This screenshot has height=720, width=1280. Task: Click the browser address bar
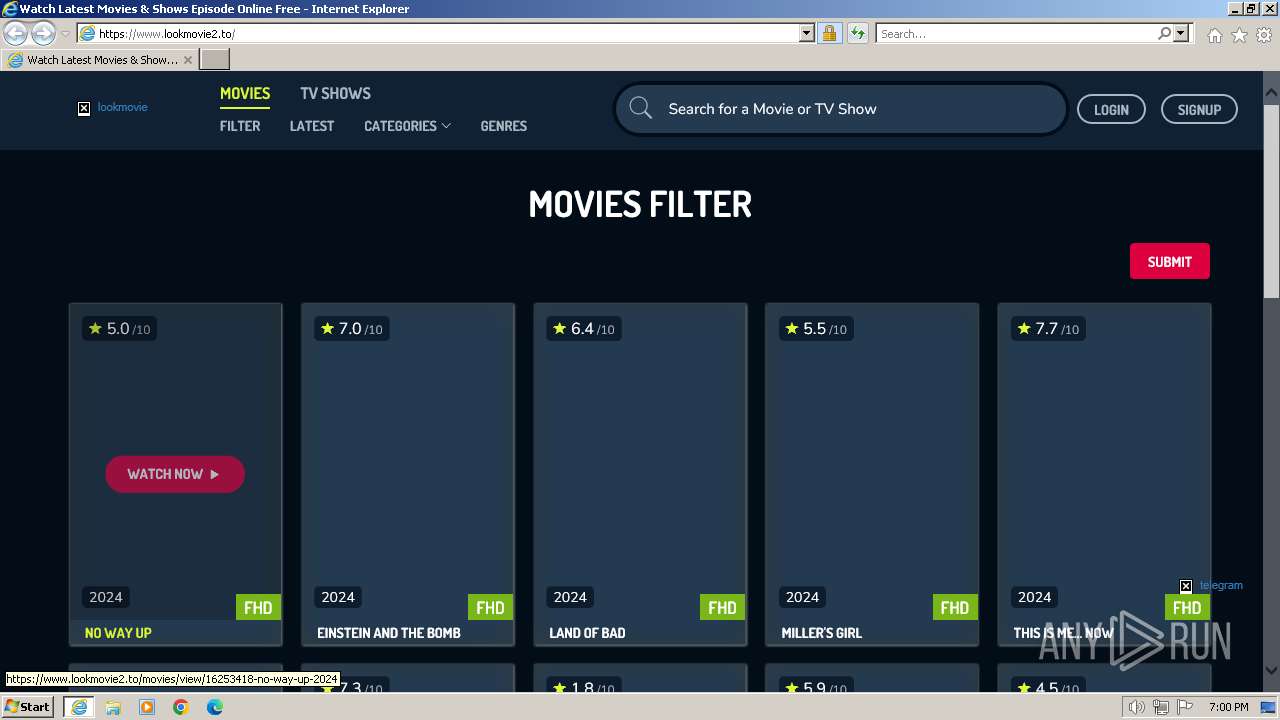pyautogui.click(x=447, y=33)
